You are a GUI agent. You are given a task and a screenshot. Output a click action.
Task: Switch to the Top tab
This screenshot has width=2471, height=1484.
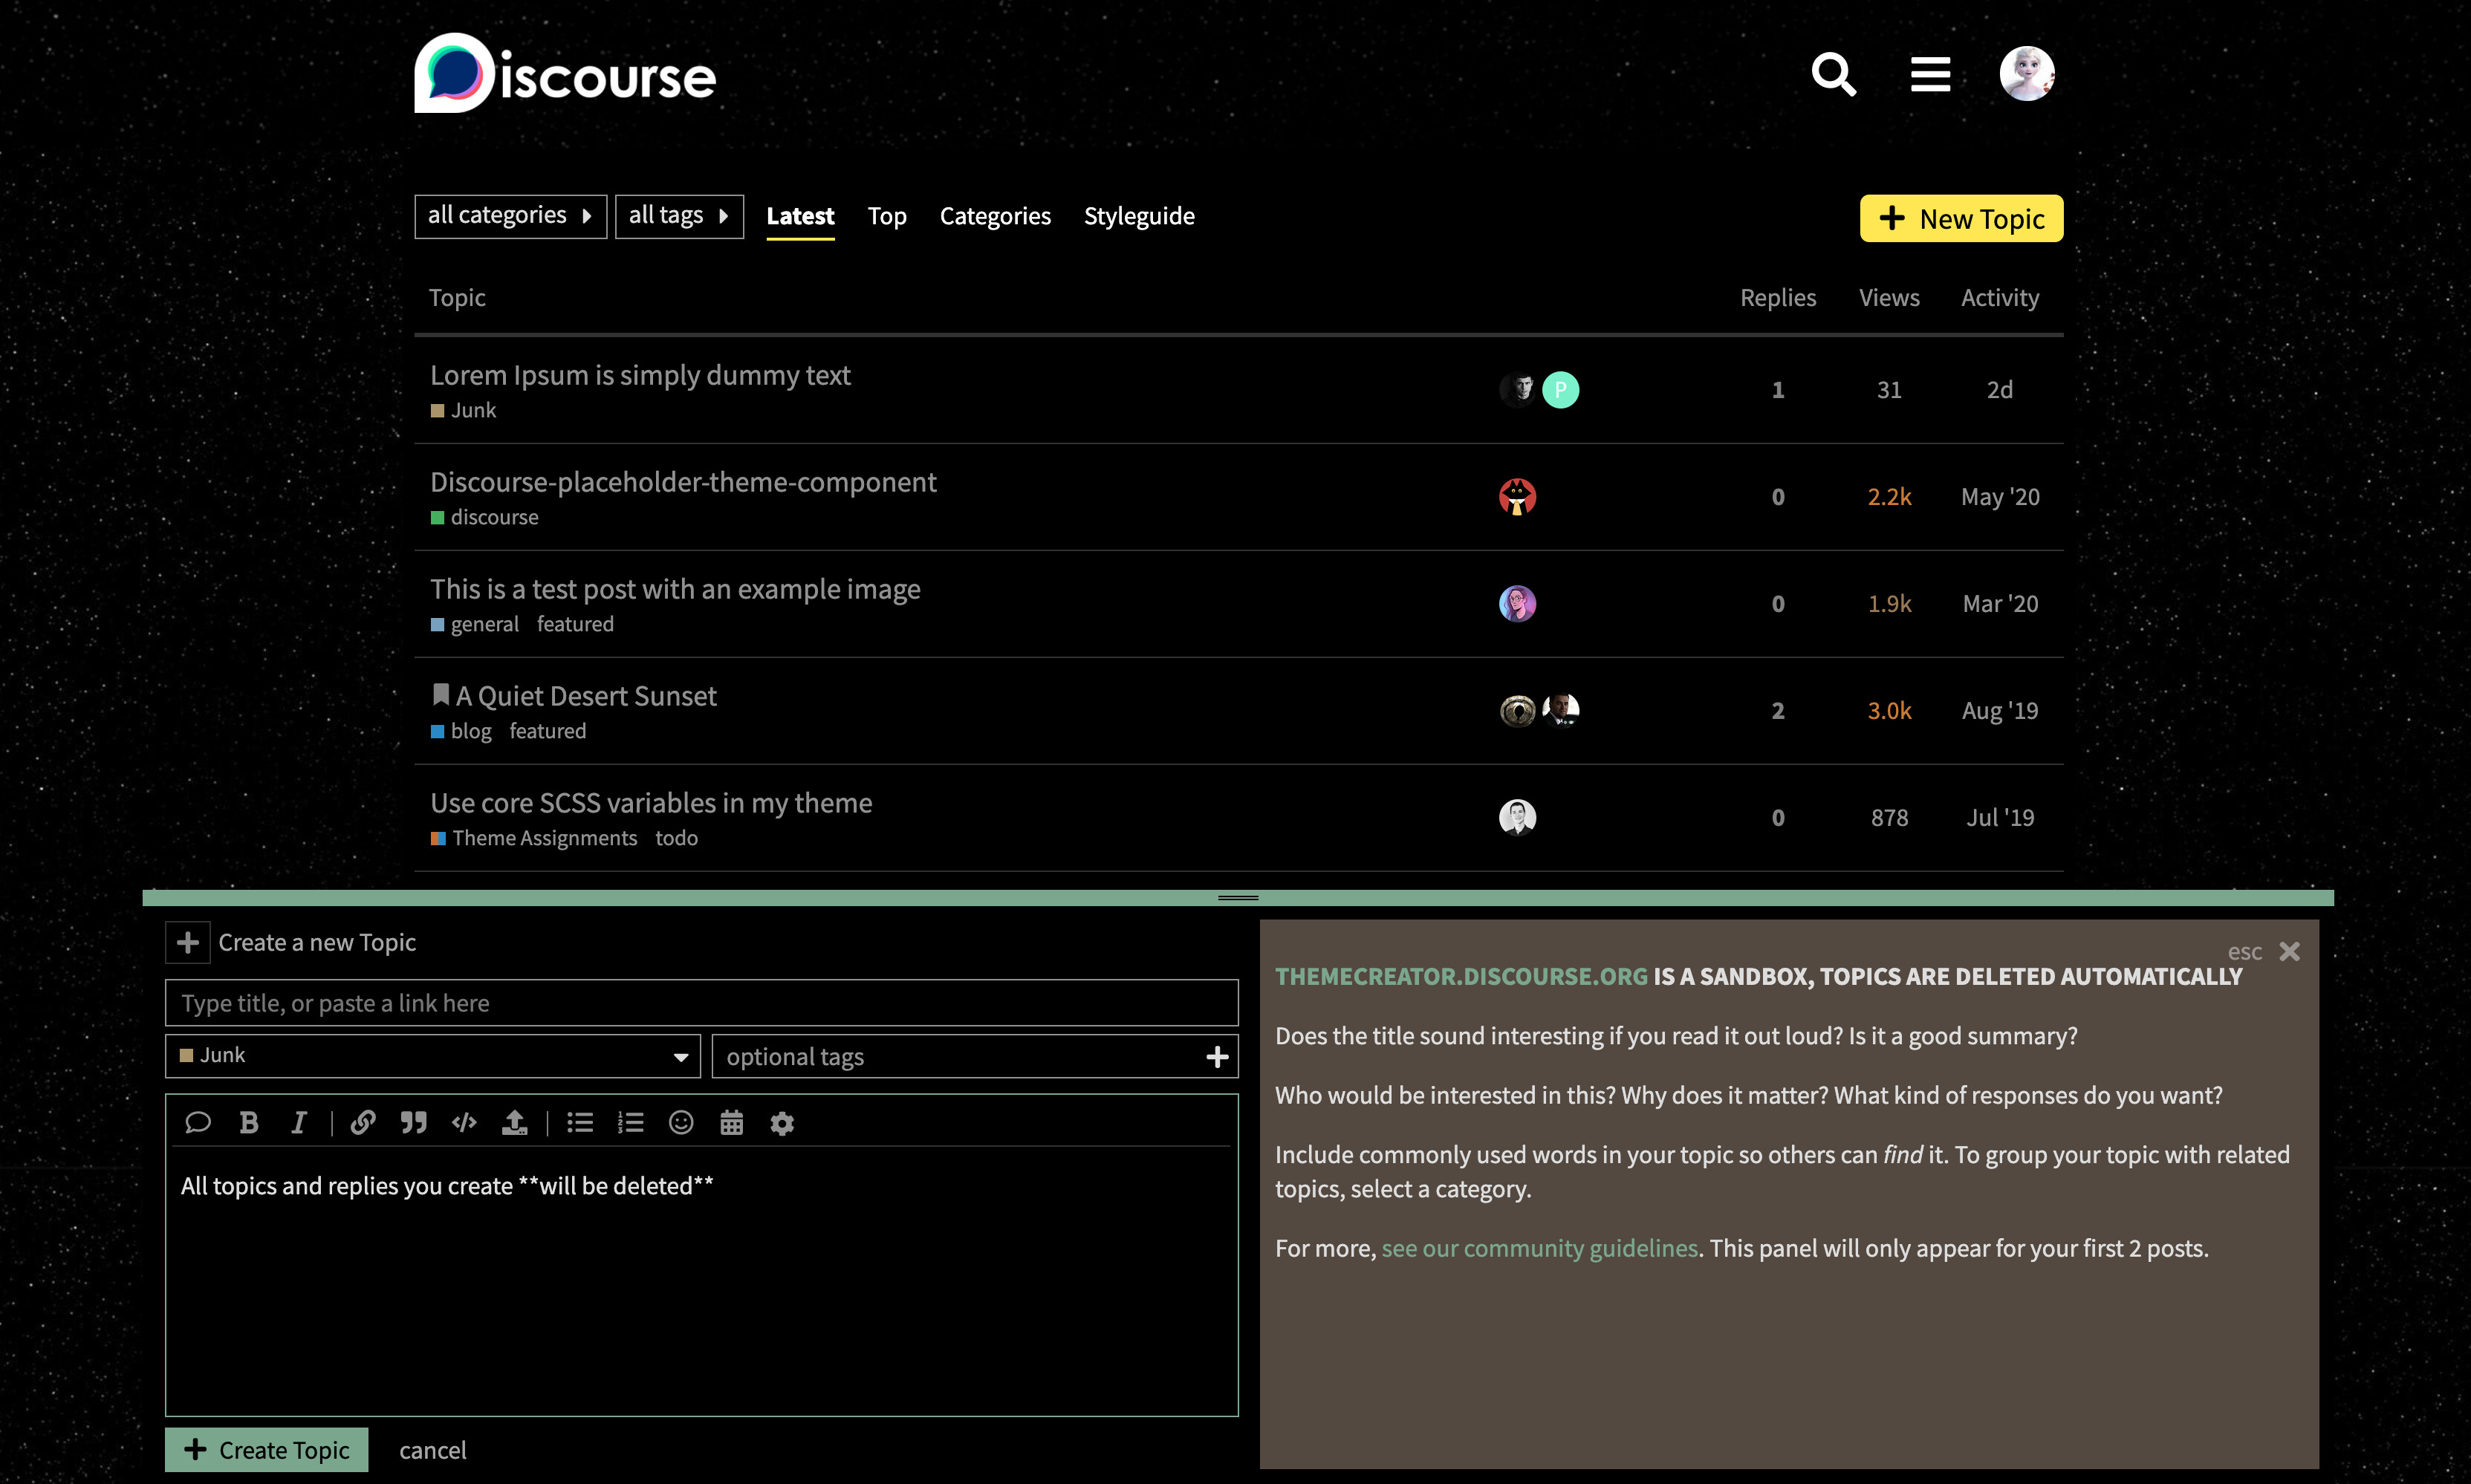[886, 216]
